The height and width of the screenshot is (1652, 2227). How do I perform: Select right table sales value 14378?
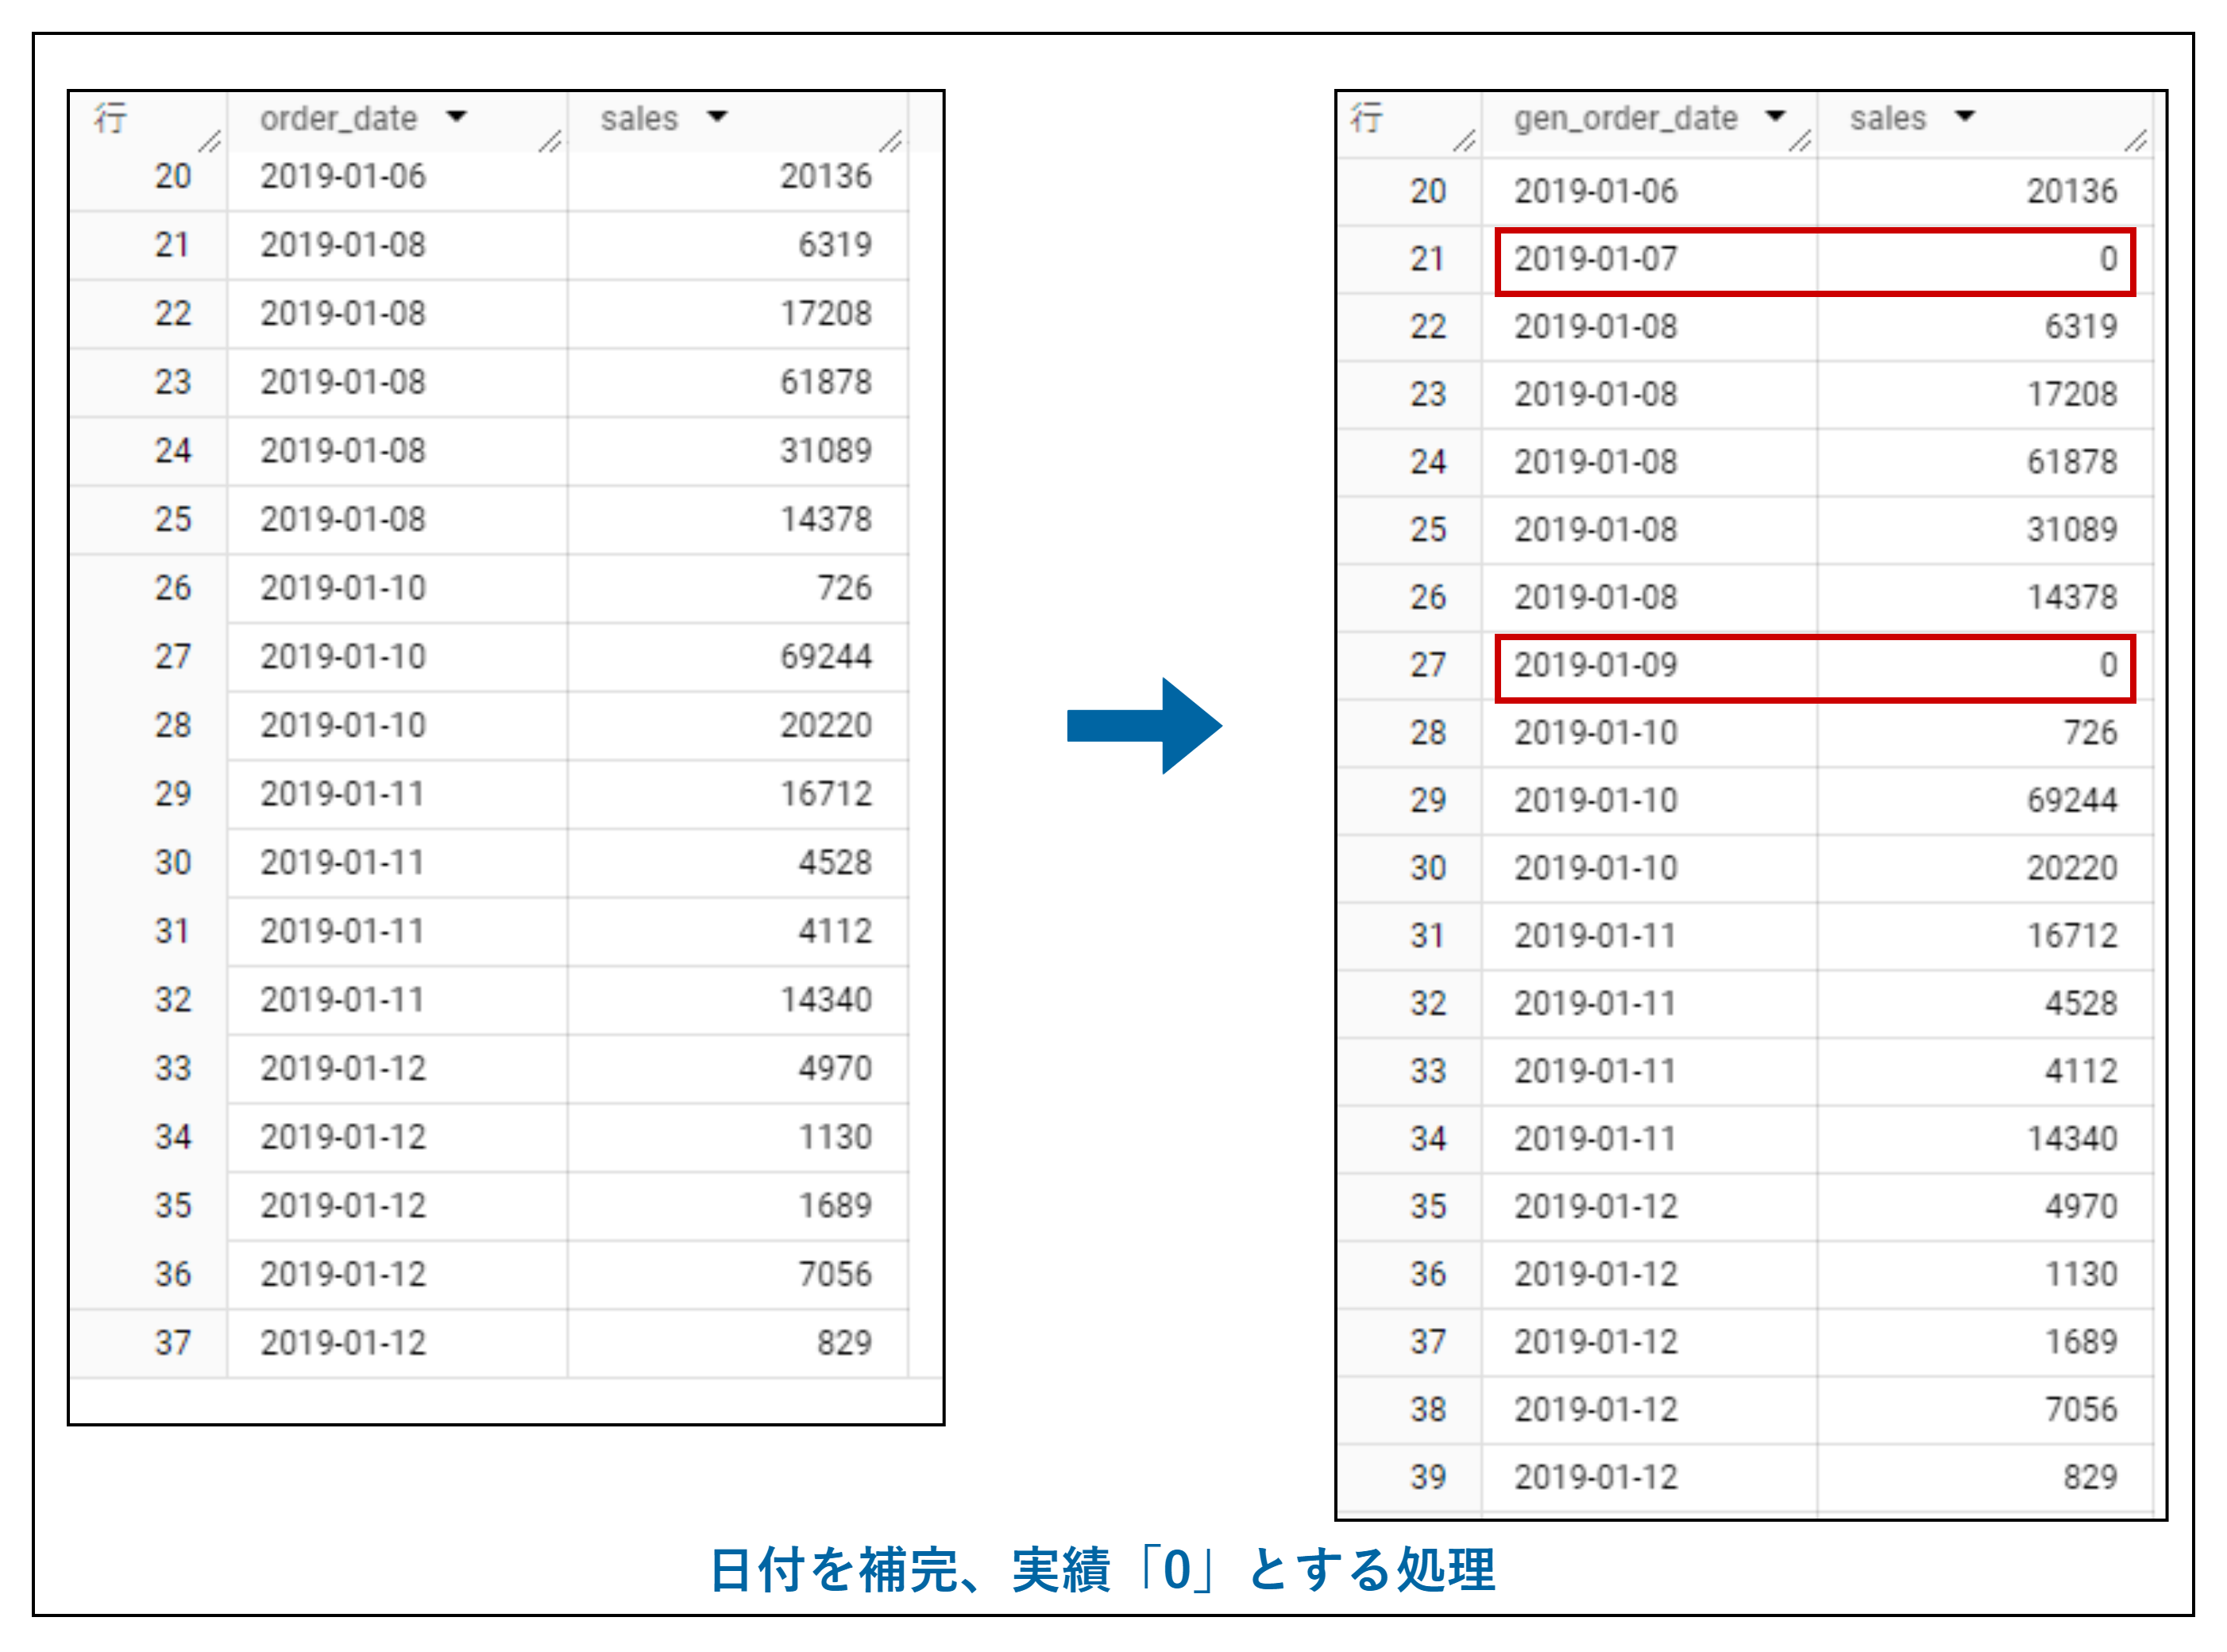[x=2072, y=597]
